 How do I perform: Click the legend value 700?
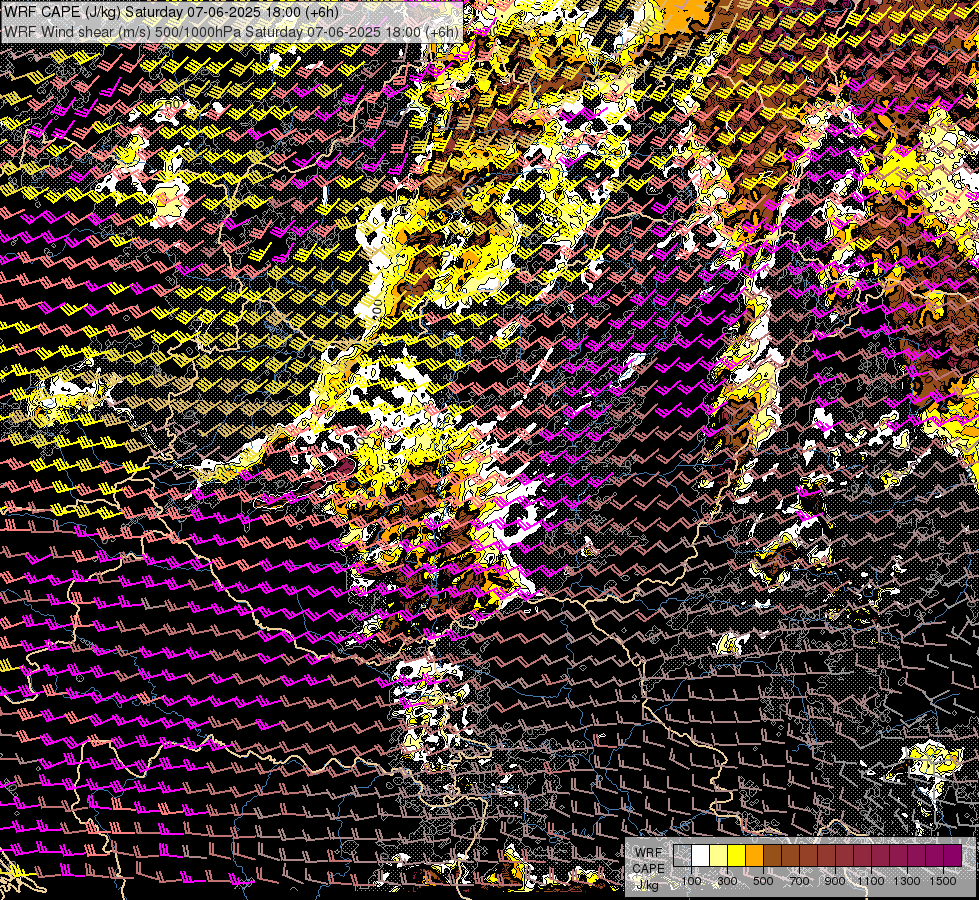(799, 881)
